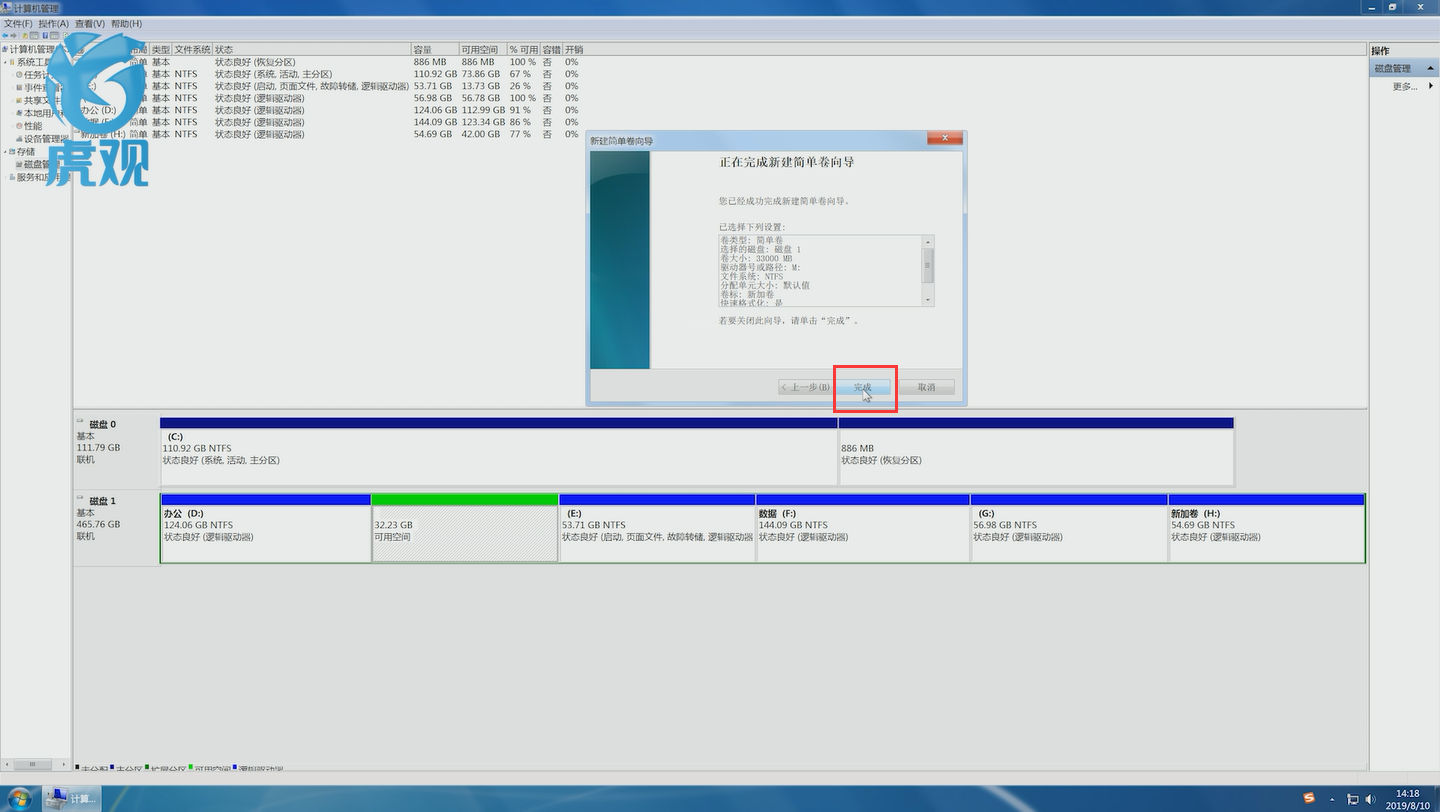Click the volume tray icon

(x=1372, y=799)
